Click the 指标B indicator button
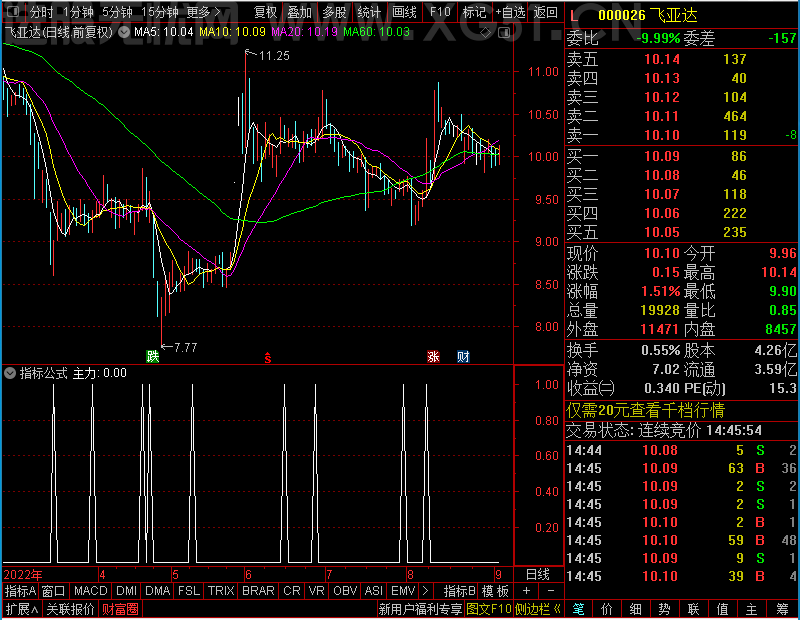The height and width of the screenshot is (620, 800). [459, 591]
